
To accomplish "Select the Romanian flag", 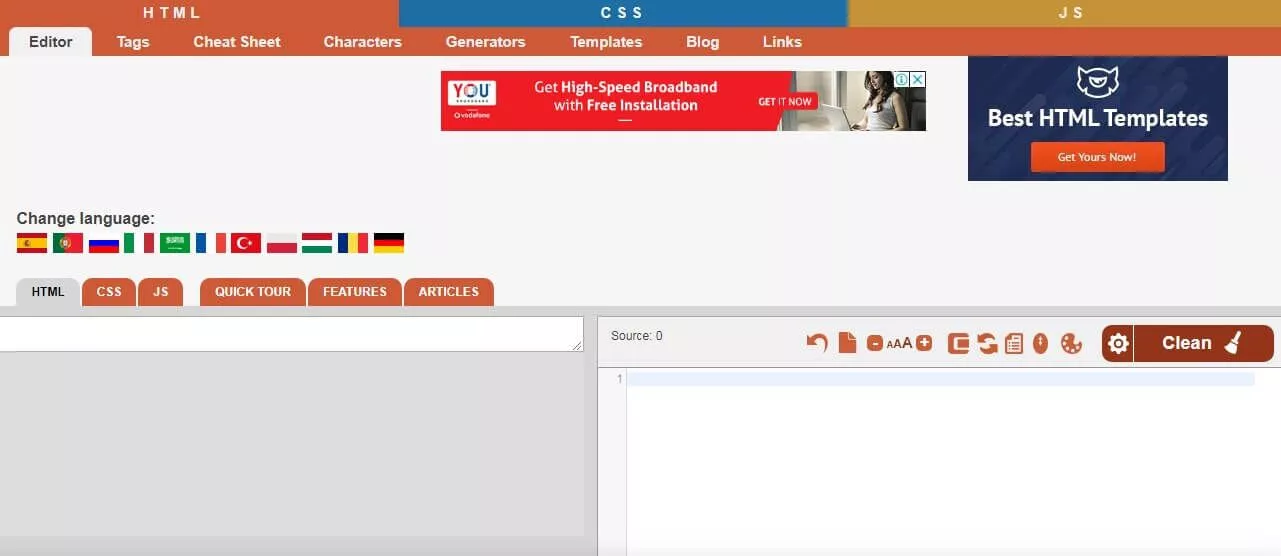I will [353, 243].
